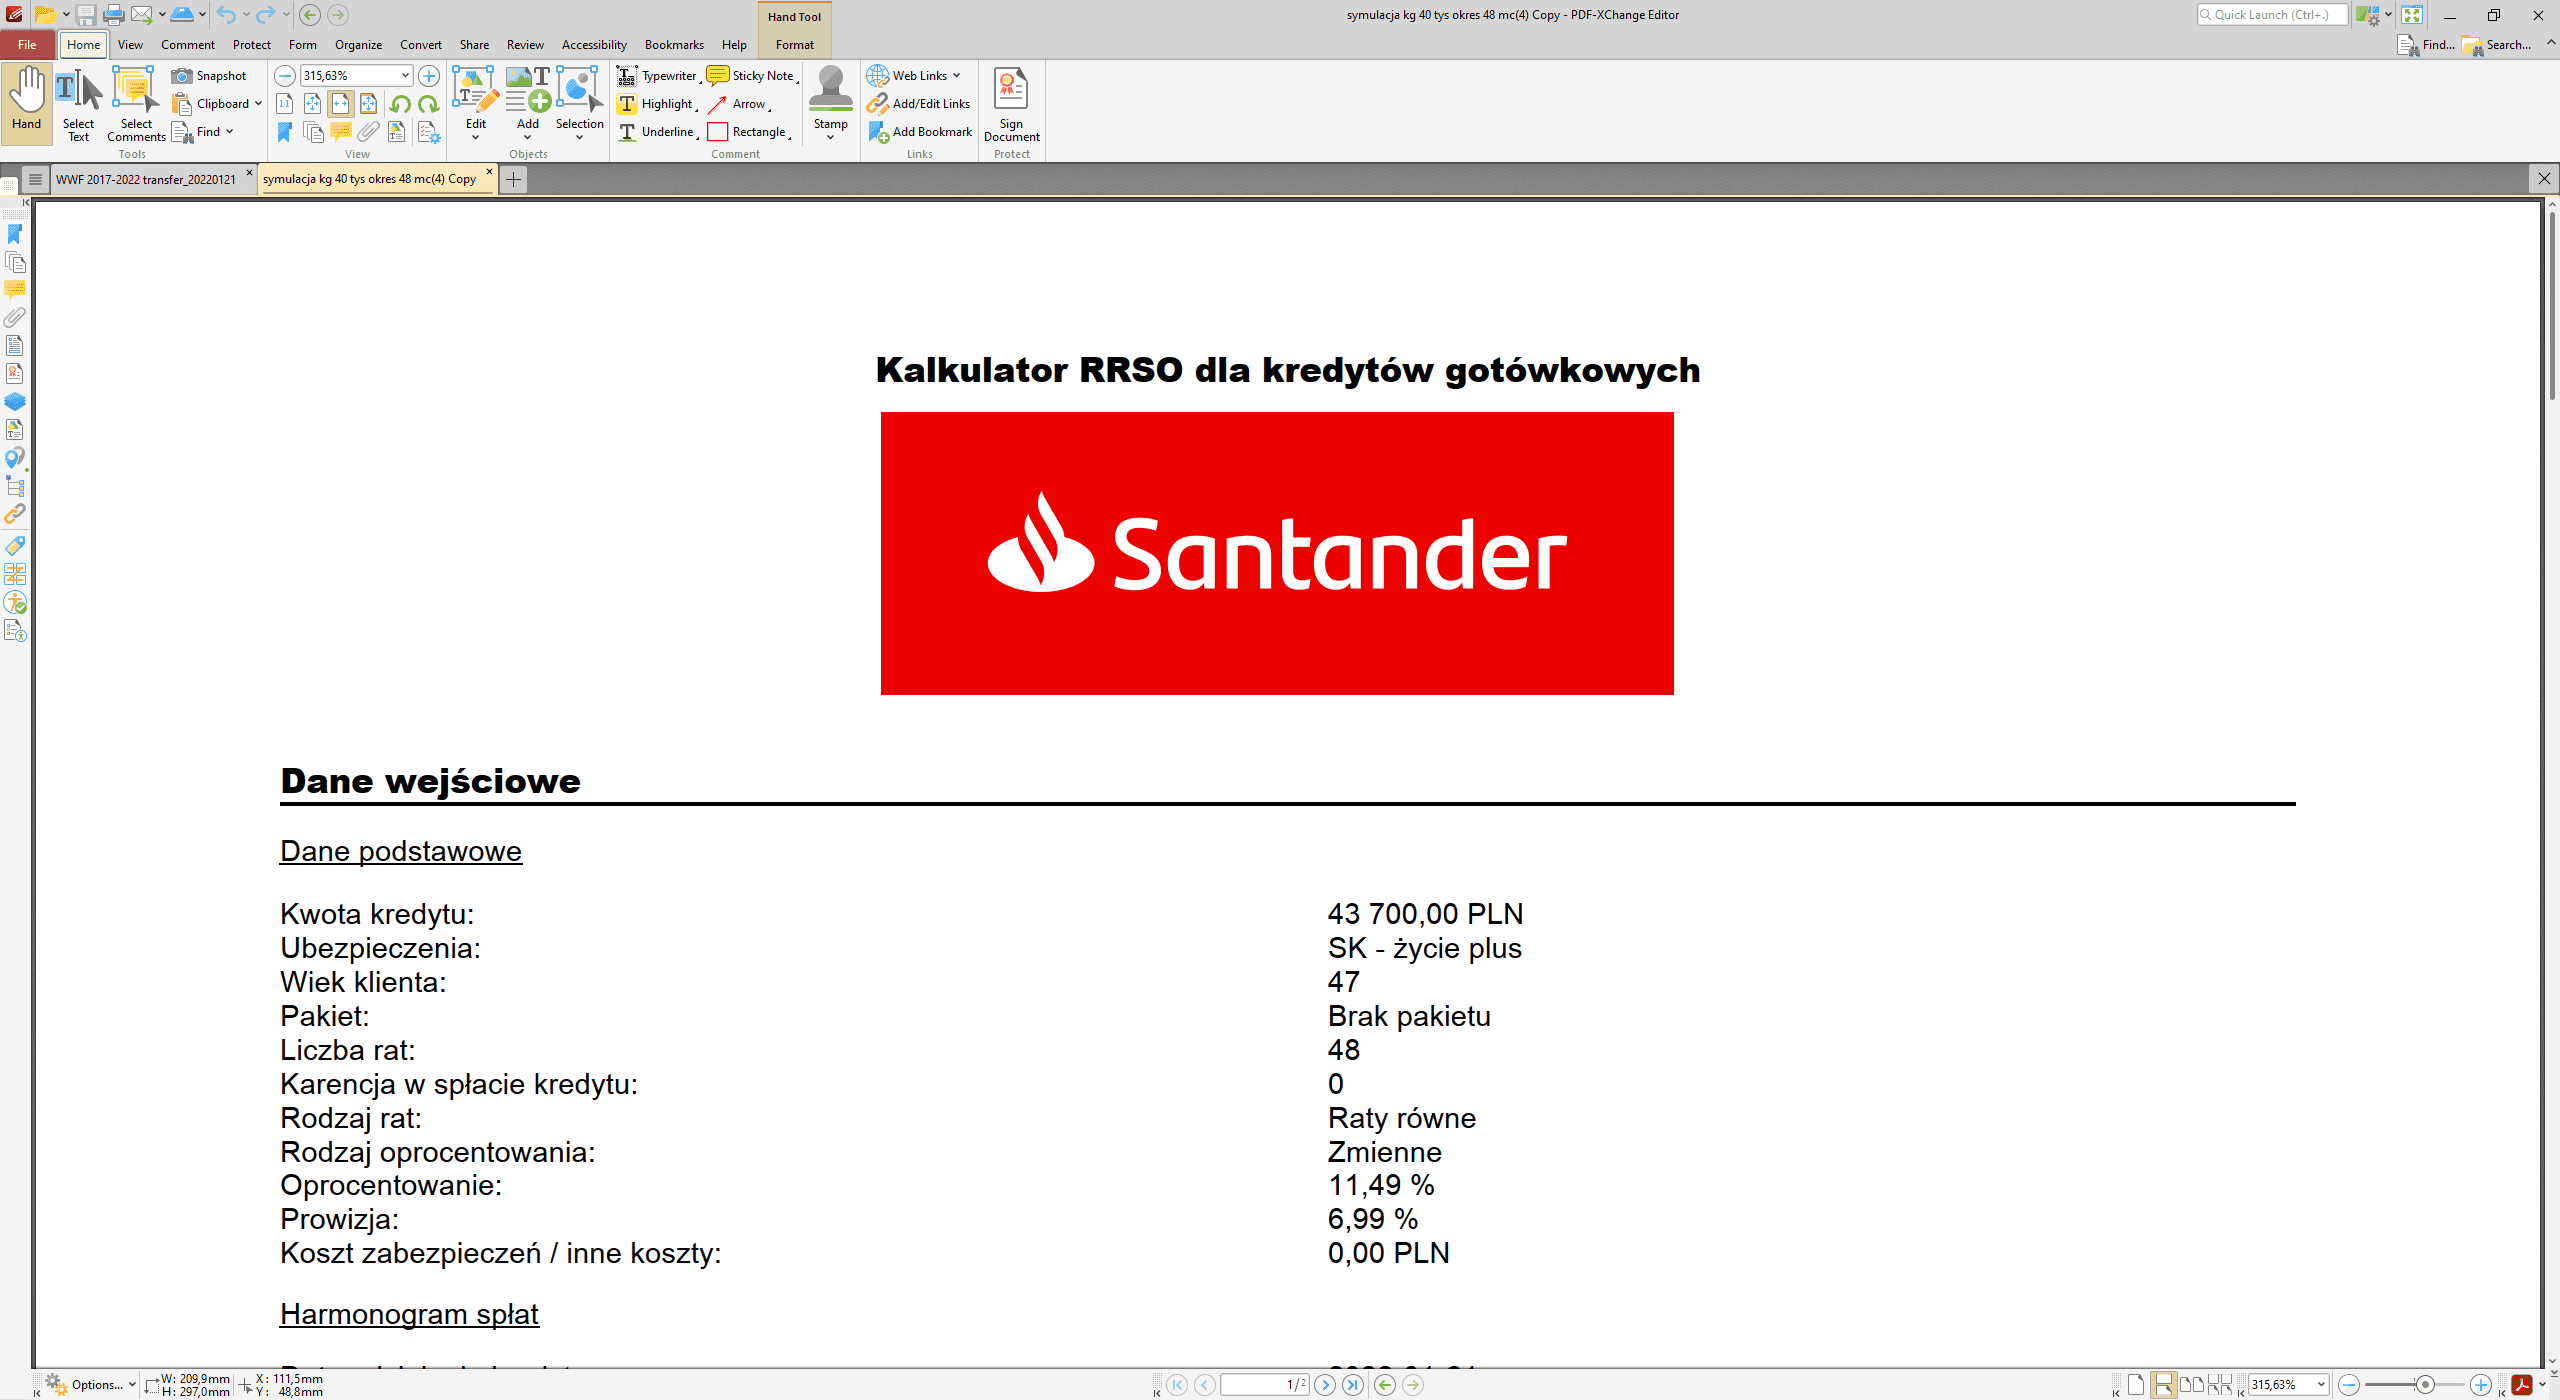The height and width of the screenshot is (1400, 2560).
Task: Click the page number input field
Action: point(1265,1385)
